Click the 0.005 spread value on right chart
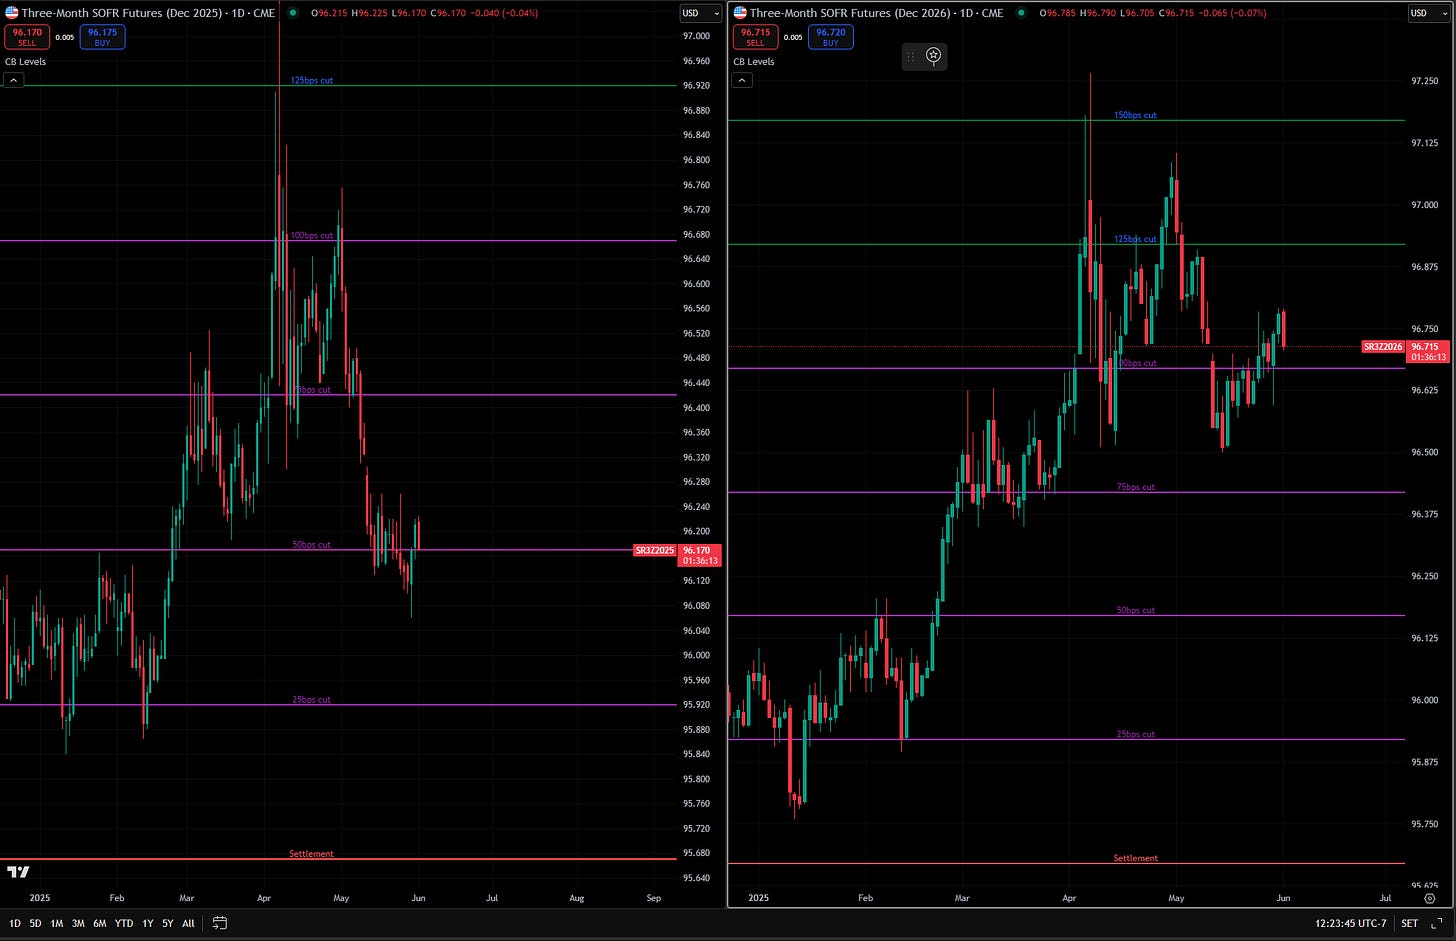The width and height of the screenshot is (1456, 941). pos(793,37)
